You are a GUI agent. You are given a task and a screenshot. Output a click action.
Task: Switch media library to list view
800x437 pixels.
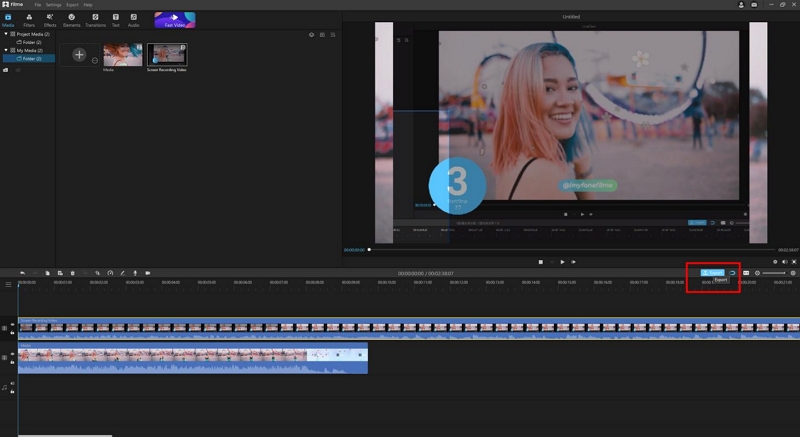pos(333,35)
